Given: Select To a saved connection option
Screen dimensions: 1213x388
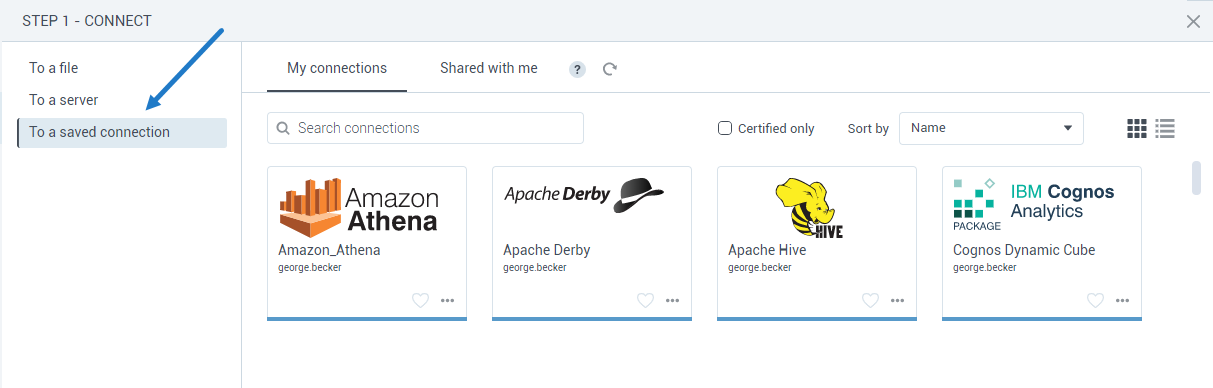Looking at the screenshot, I should point(122,132).
